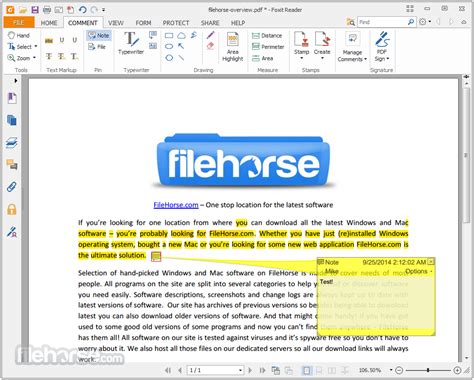Viewport: 474px width, 380px height.
Task: Expand the Zoom tool dropdown
Action: tap(34, 58)
